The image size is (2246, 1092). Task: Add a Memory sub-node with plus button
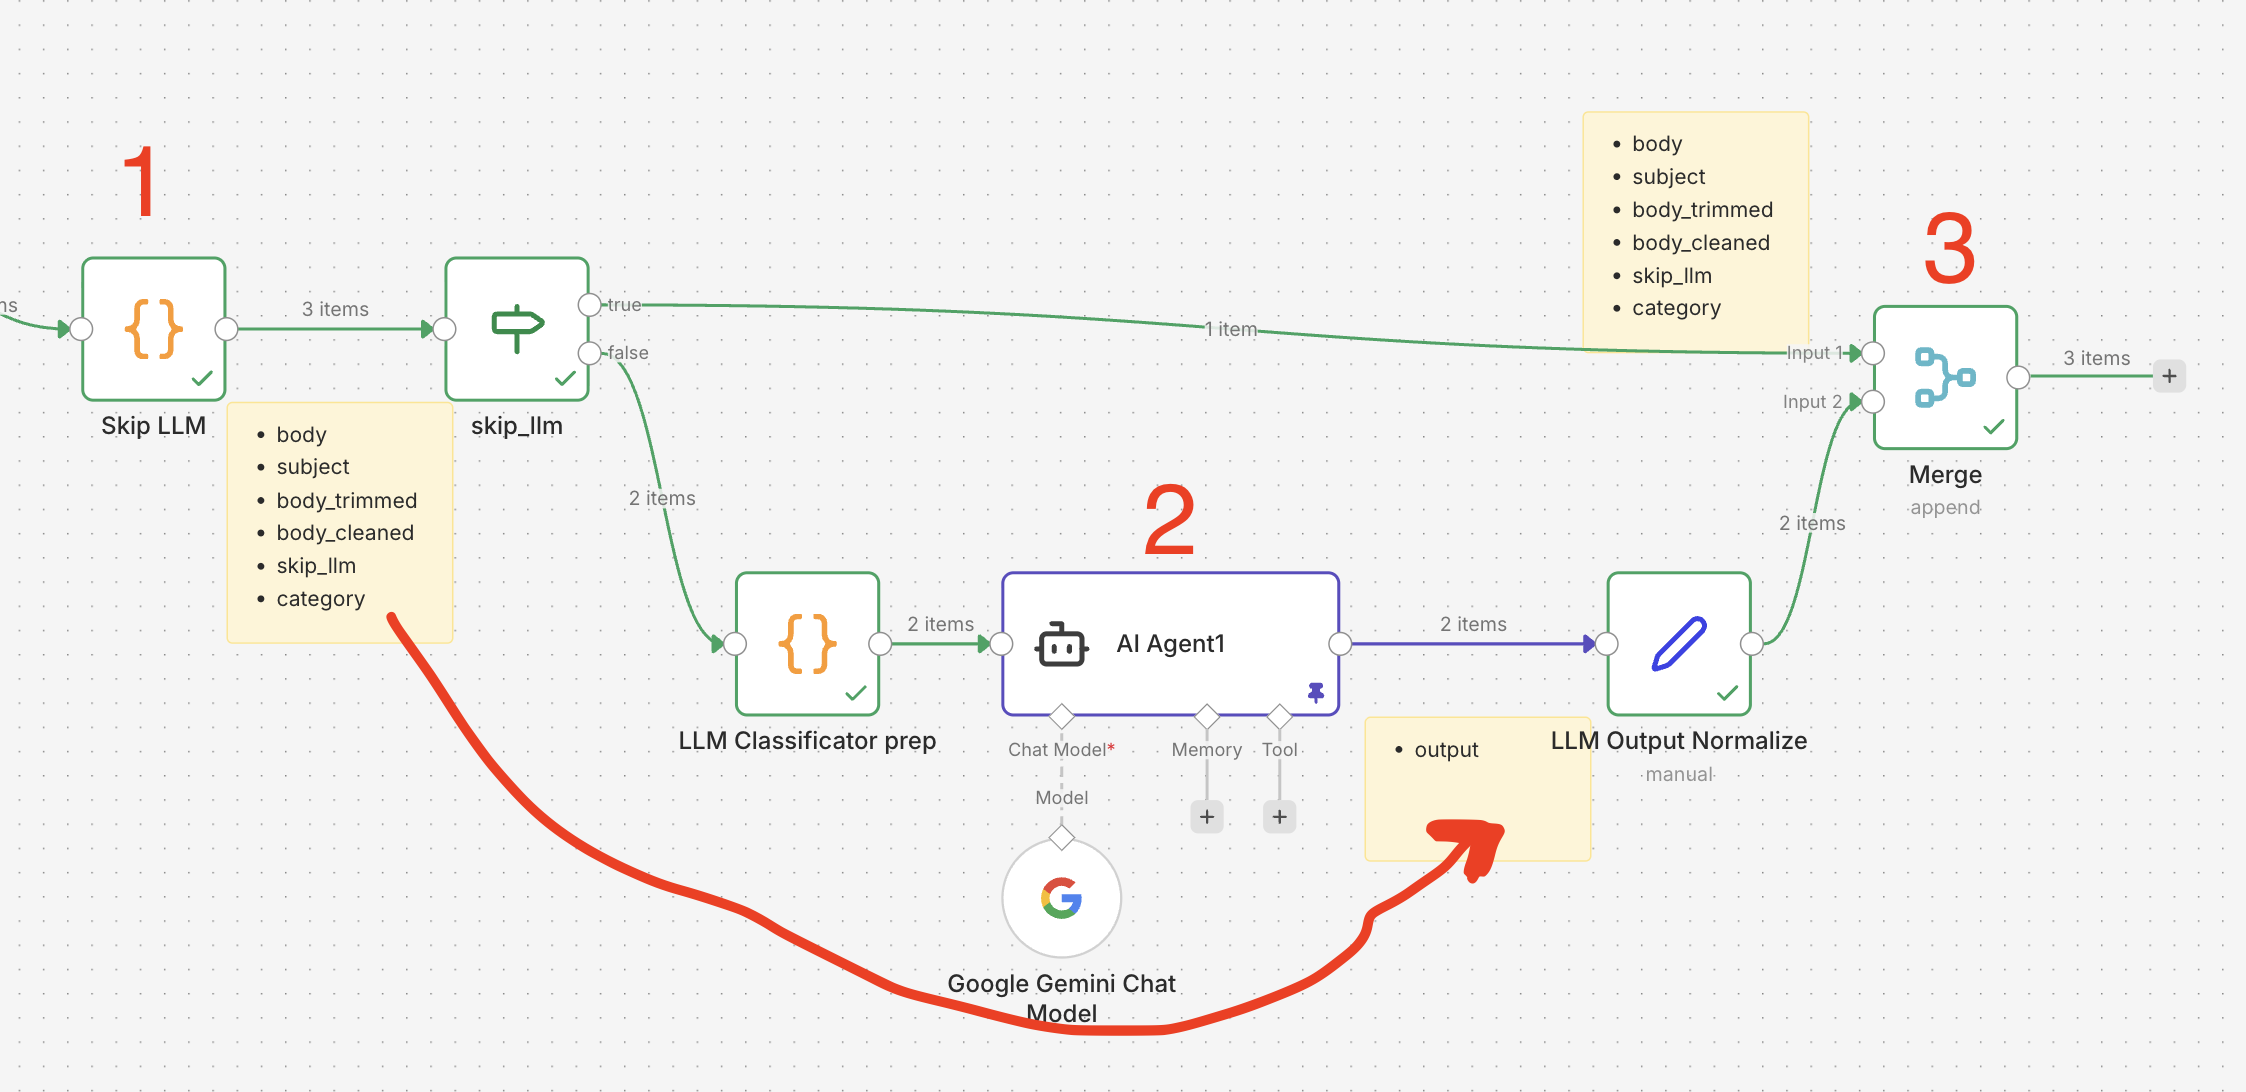[x=1207, y=817]
